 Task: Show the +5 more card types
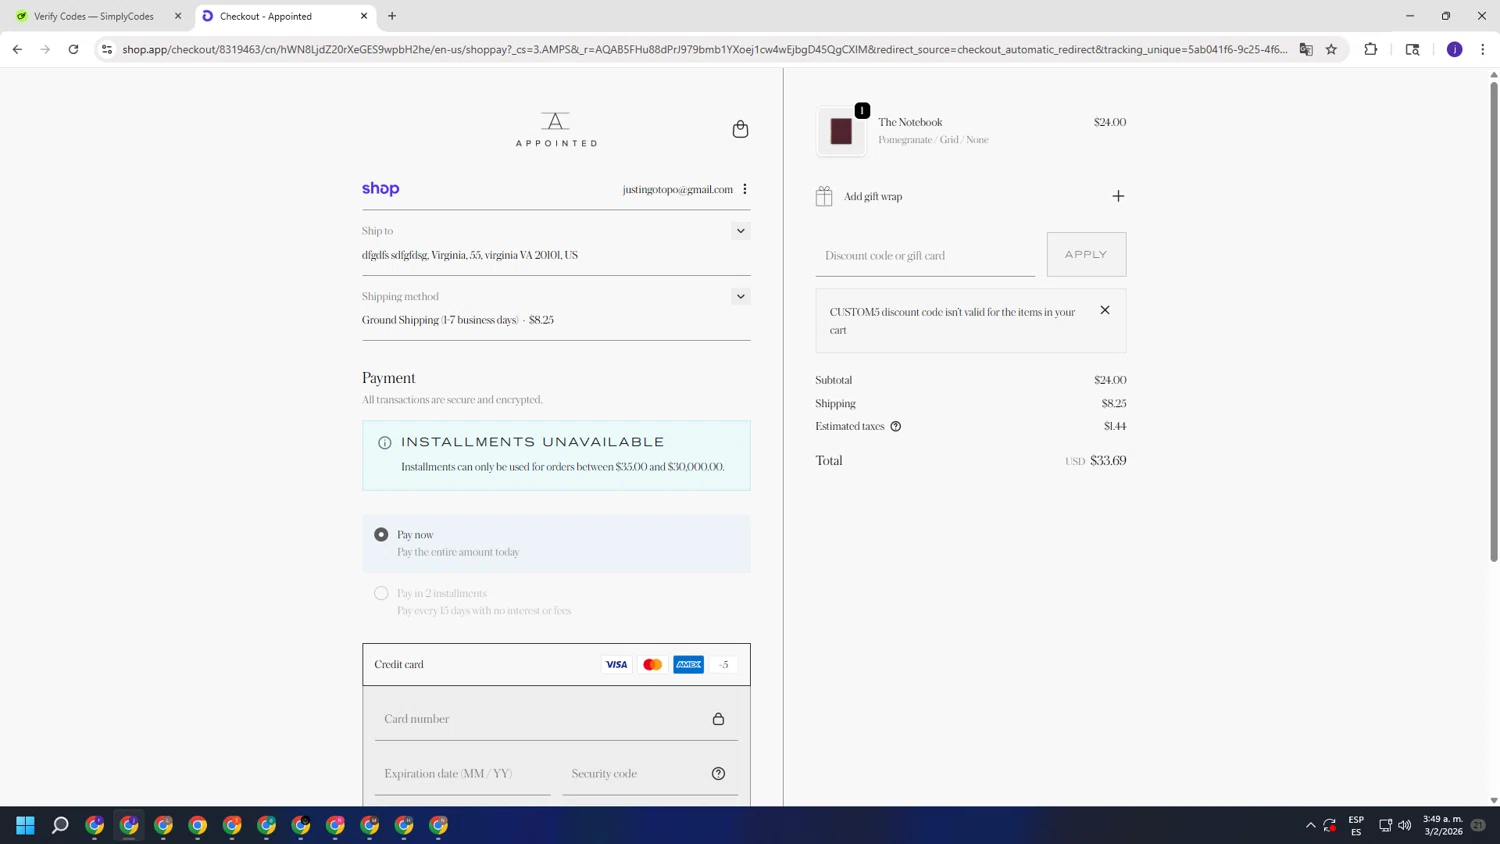click(x=723, y=665)
